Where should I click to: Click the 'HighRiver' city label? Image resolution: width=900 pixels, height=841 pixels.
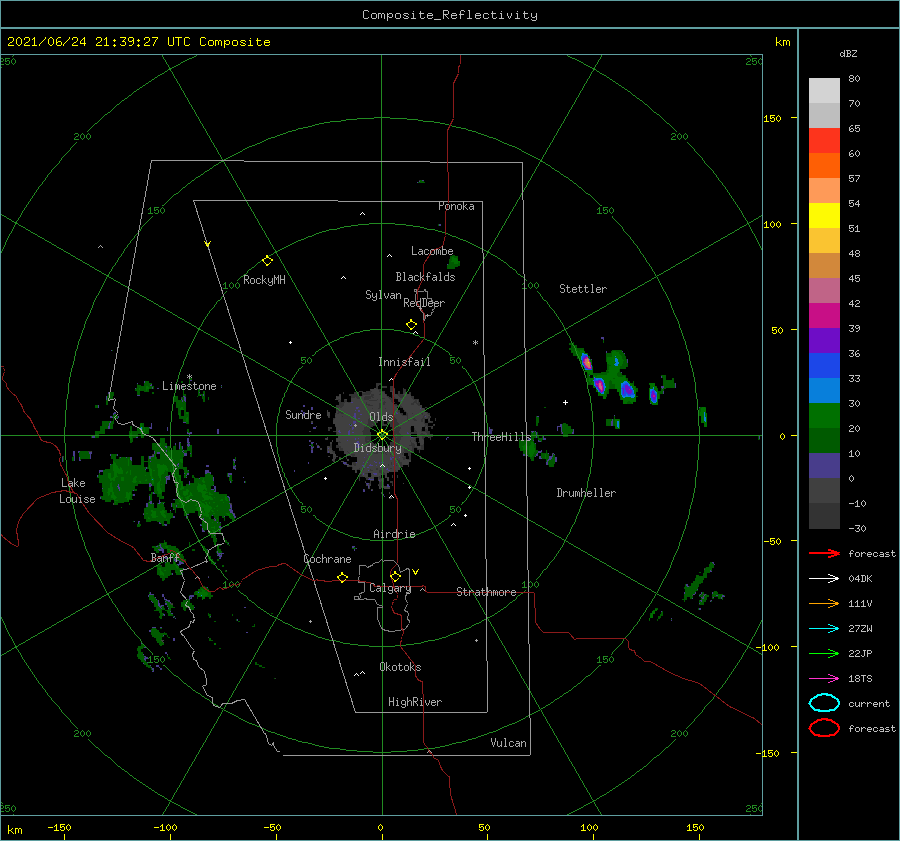coord(415,702)
